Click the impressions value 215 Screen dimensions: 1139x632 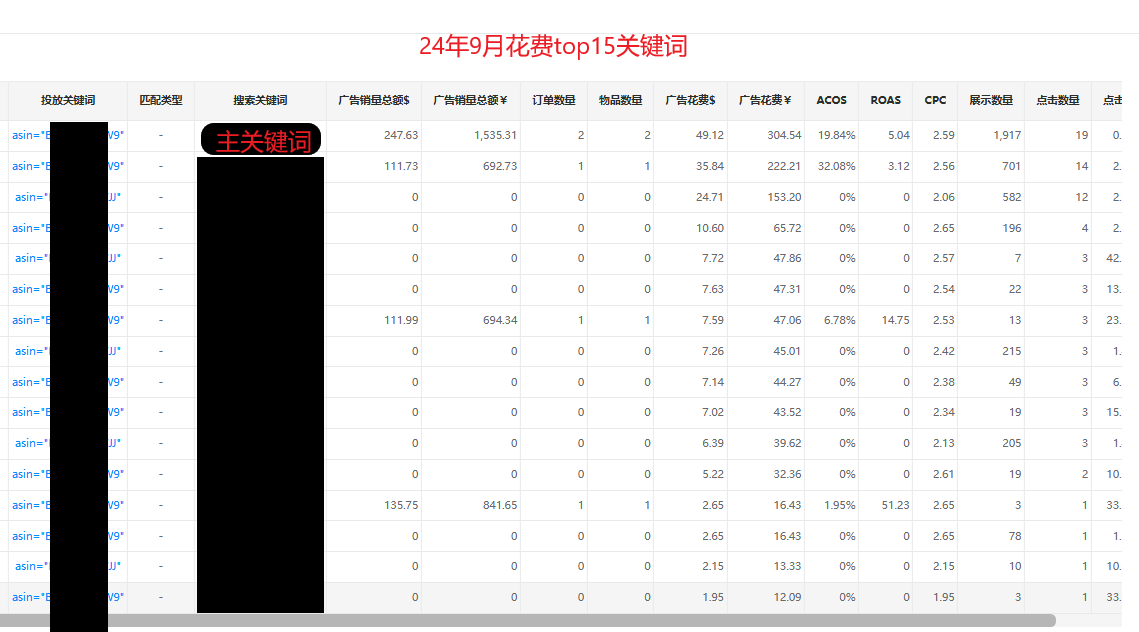tap(1012, 351)
